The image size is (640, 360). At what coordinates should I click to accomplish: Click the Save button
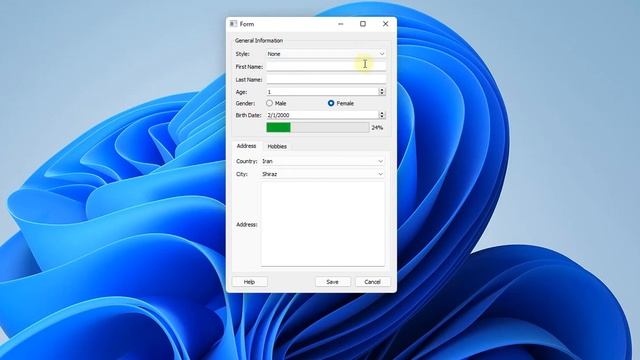click(333, 282)
